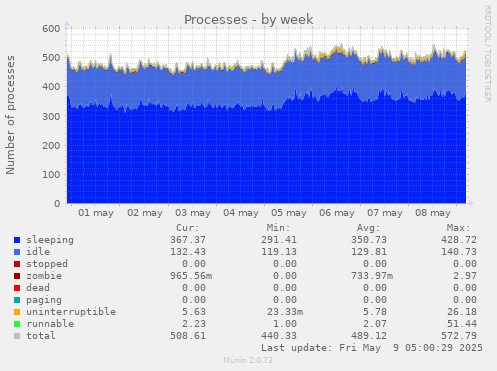Image resolution: width=497 pixels, height=371 pixels.
Task: Select the 'stopped' legend label
Action: click(47, 264)
